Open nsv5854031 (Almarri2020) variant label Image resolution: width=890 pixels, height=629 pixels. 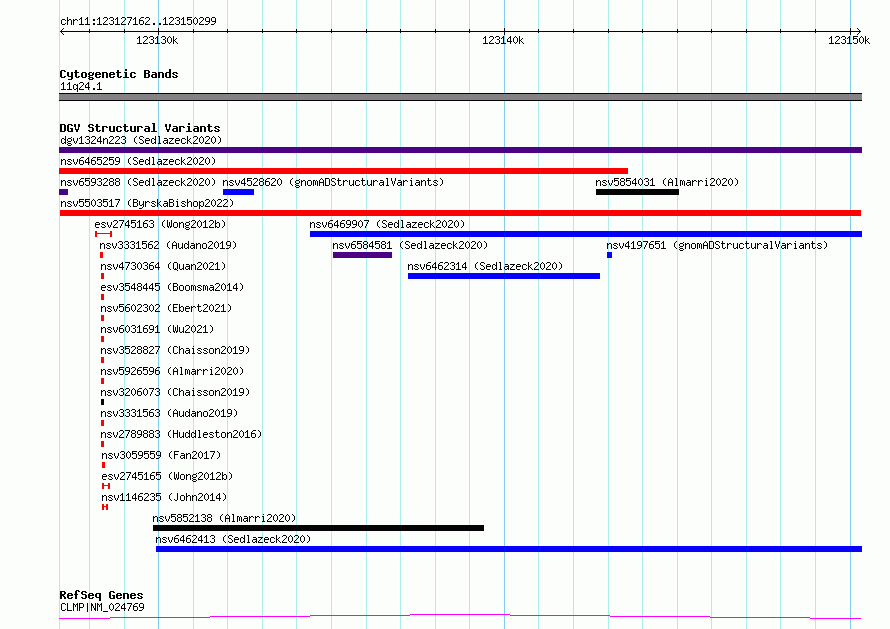click(667, 182)
